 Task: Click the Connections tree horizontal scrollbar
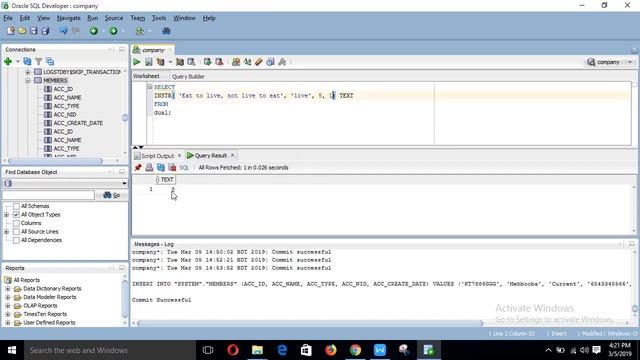pos(55,161)
